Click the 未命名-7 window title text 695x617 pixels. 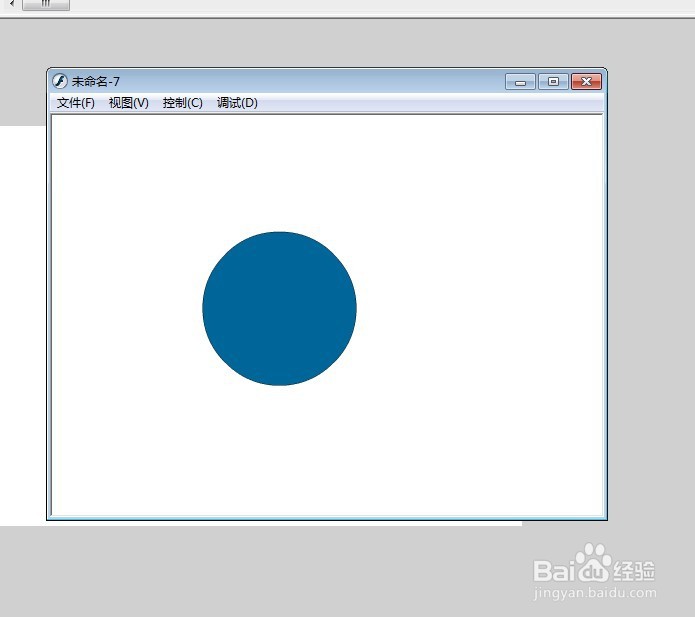coord(96,82)
